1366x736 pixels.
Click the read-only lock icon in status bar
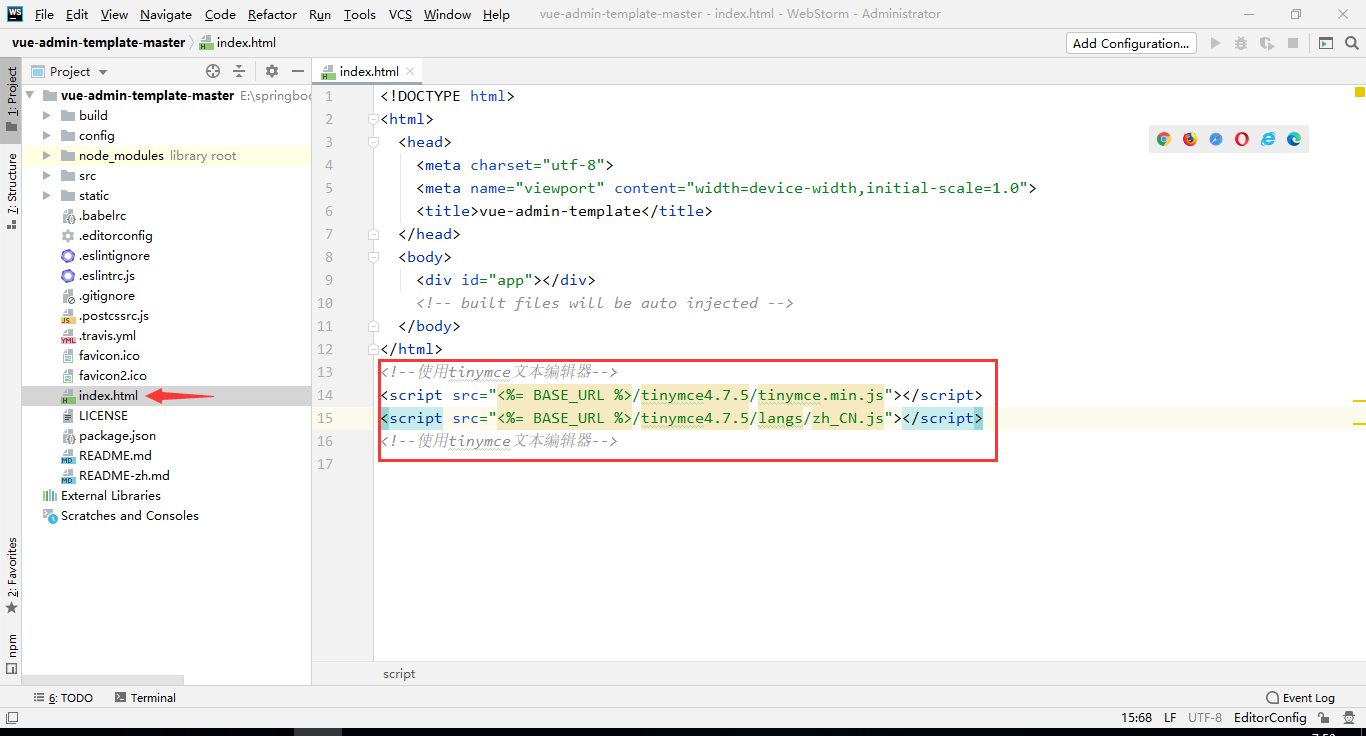tap(1324, 717)
